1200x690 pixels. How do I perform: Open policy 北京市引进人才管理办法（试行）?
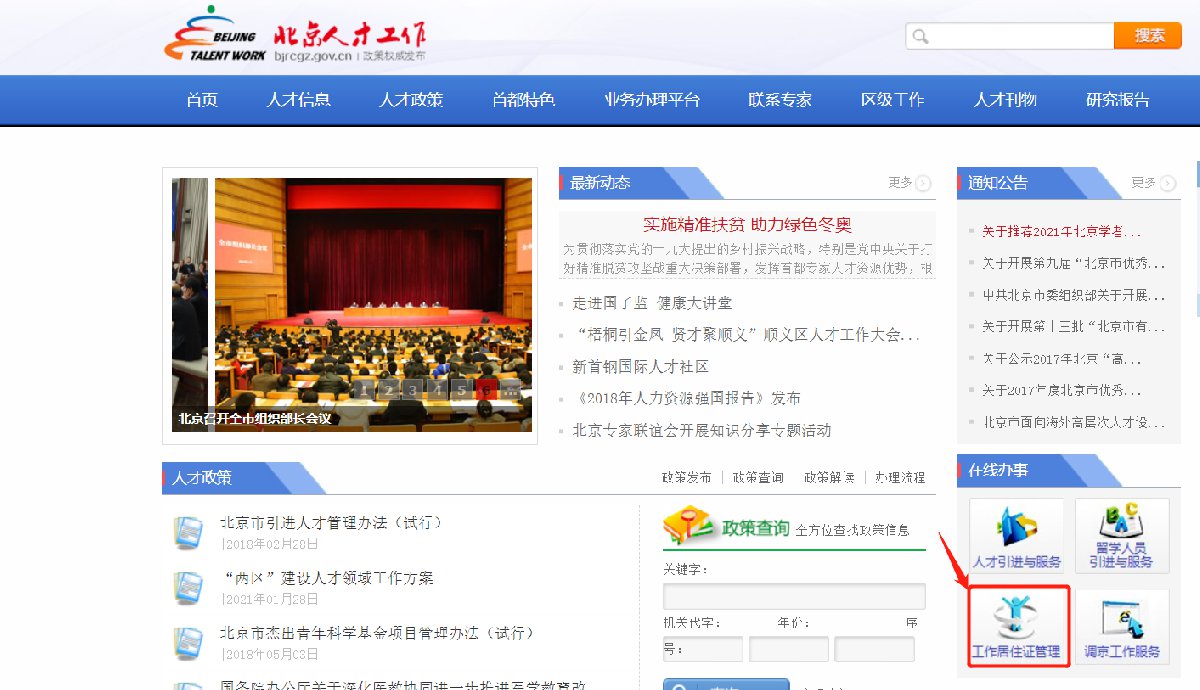[x=331, y=523]
